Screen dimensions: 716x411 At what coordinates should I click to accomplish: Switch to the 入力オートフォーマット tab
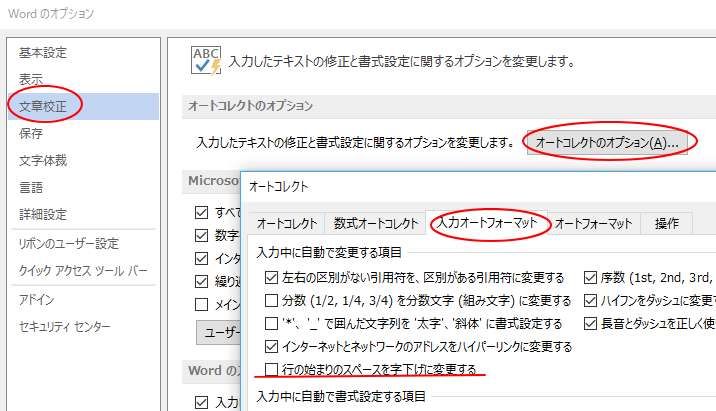coord(487,222)
